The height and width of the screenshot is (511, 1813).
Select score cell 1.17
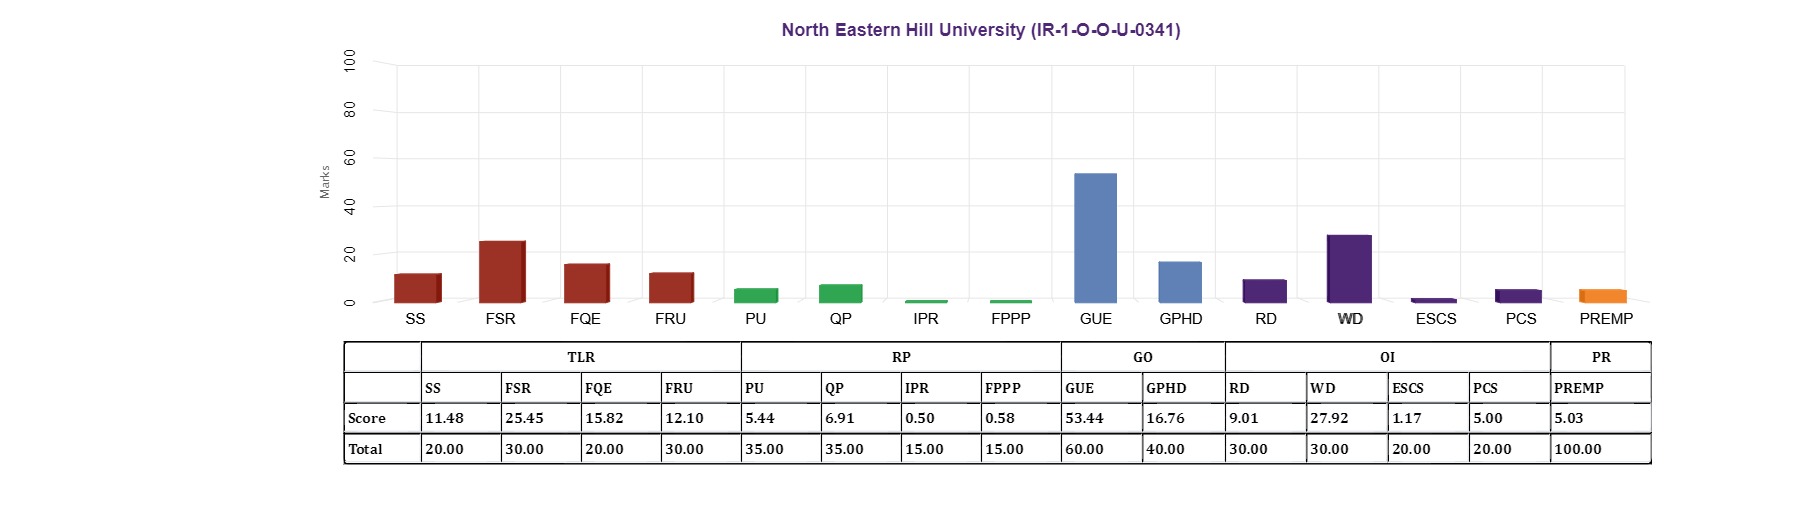click(1429, 418)
